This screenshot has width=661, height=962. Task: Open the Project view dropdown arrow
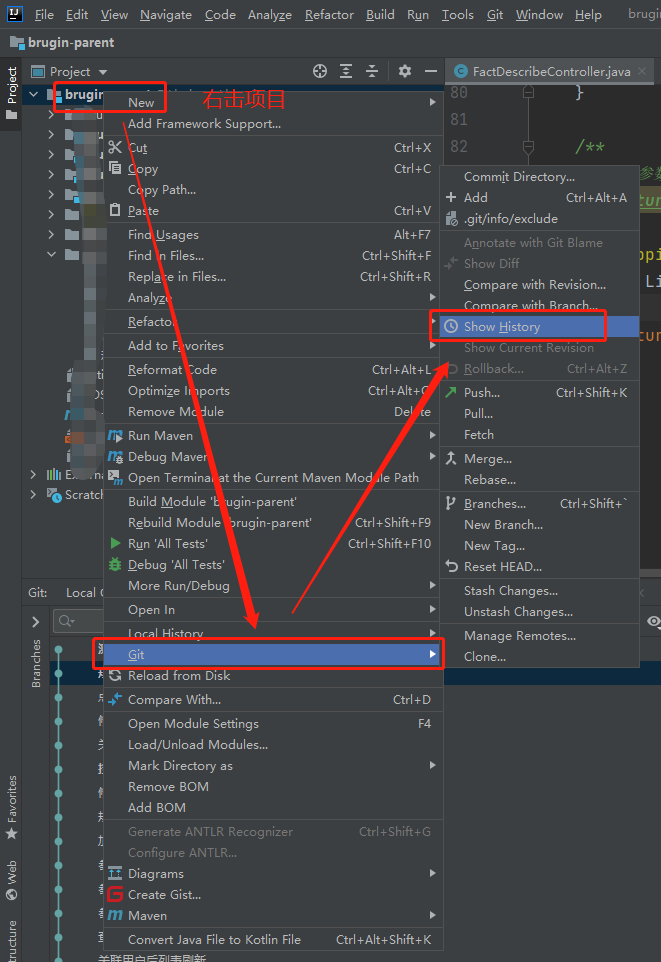102,72
